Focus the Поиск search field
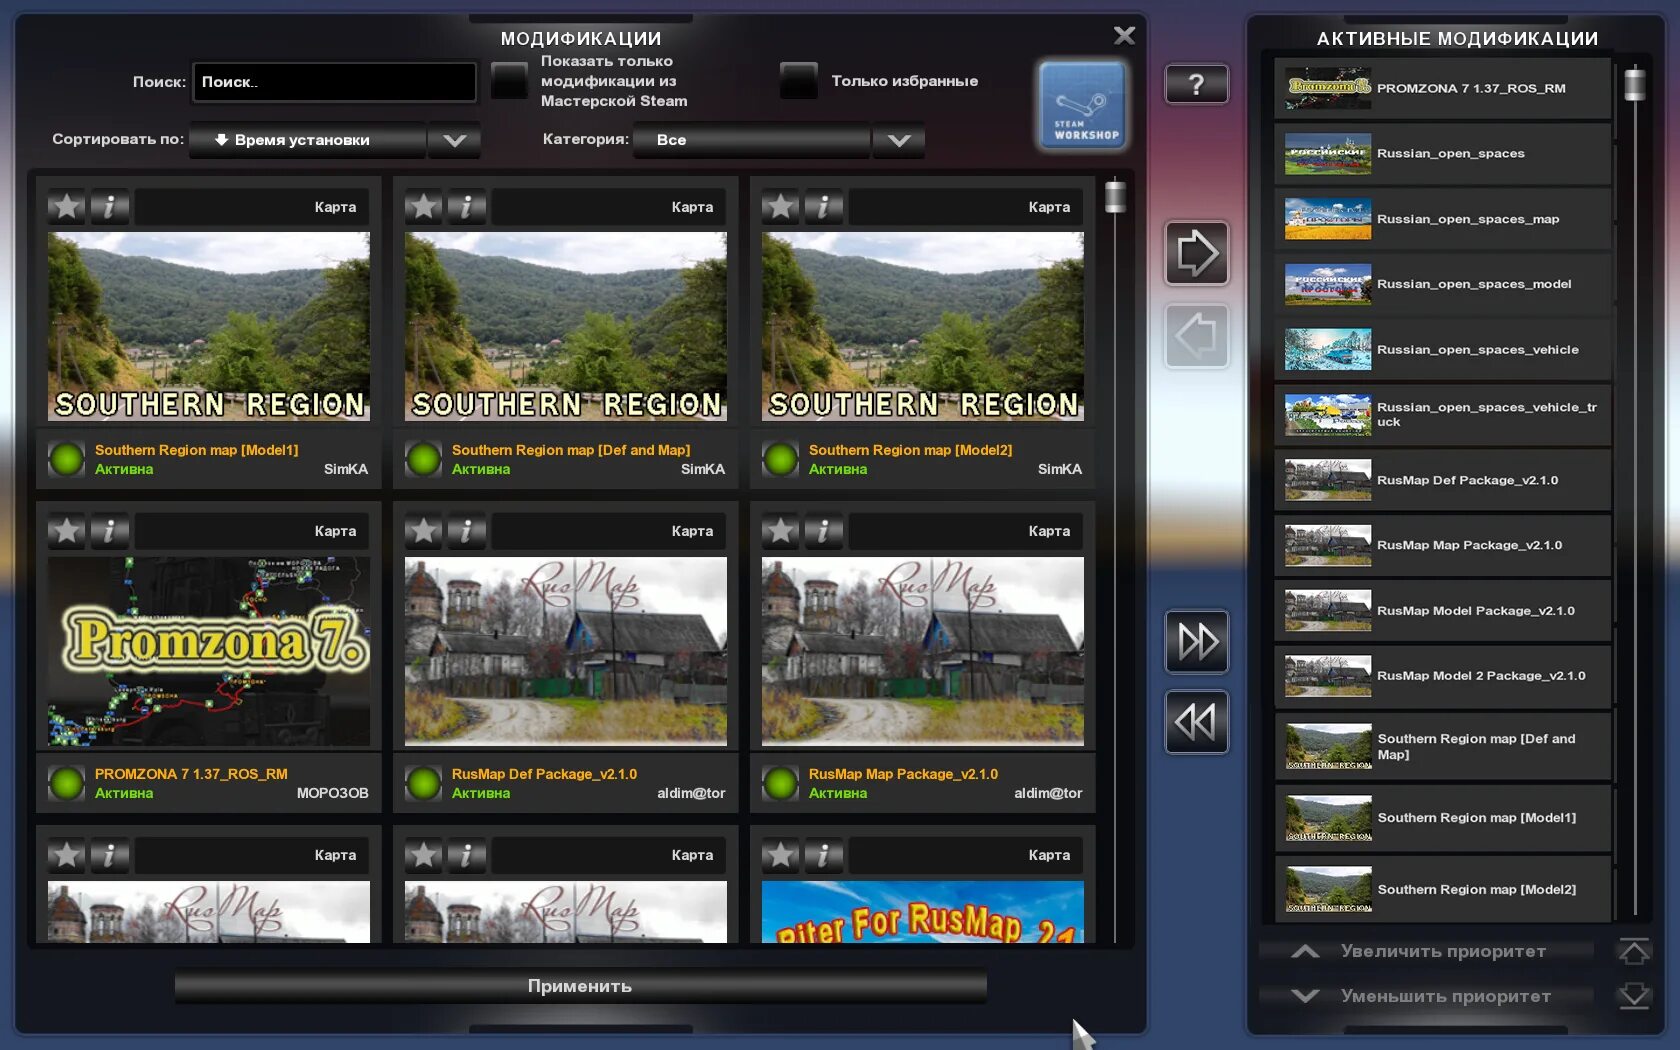1680x1050 pixels. click(x=335, y=82)
